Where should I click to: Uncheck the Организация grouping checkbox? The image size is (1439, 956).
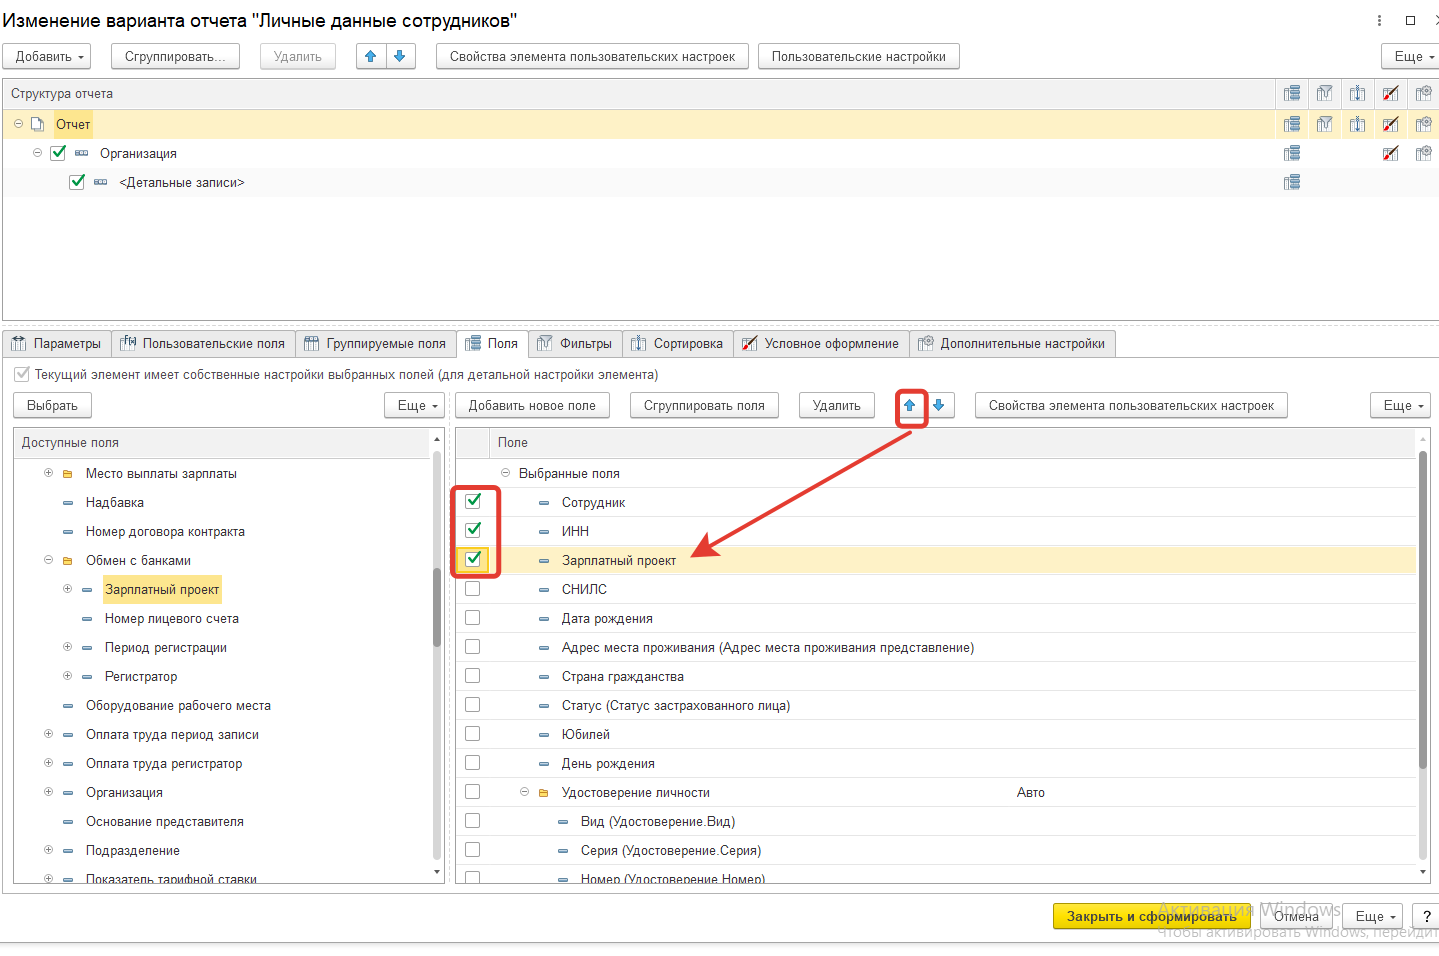(x=58, y=153)
